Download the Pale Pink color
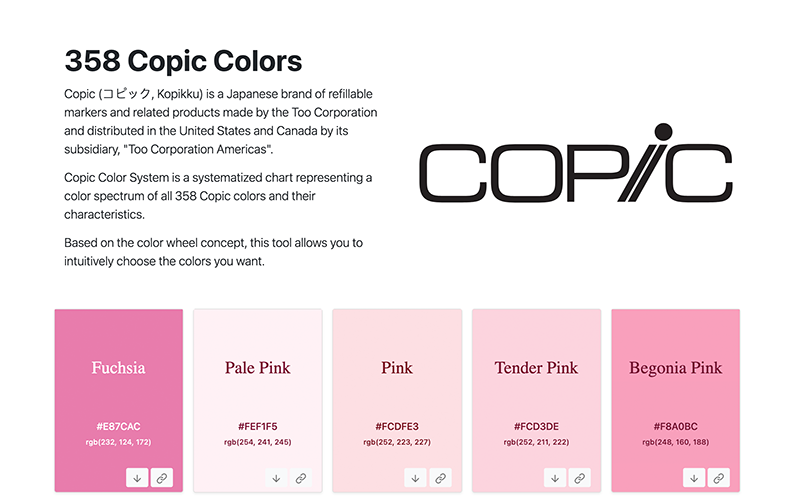This screenshot has width=800, height=500. coord(277,478)
